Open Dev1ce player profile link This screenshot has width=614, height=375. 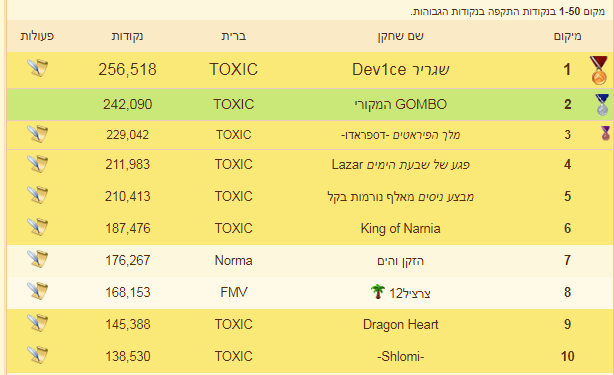coord(401,70)
